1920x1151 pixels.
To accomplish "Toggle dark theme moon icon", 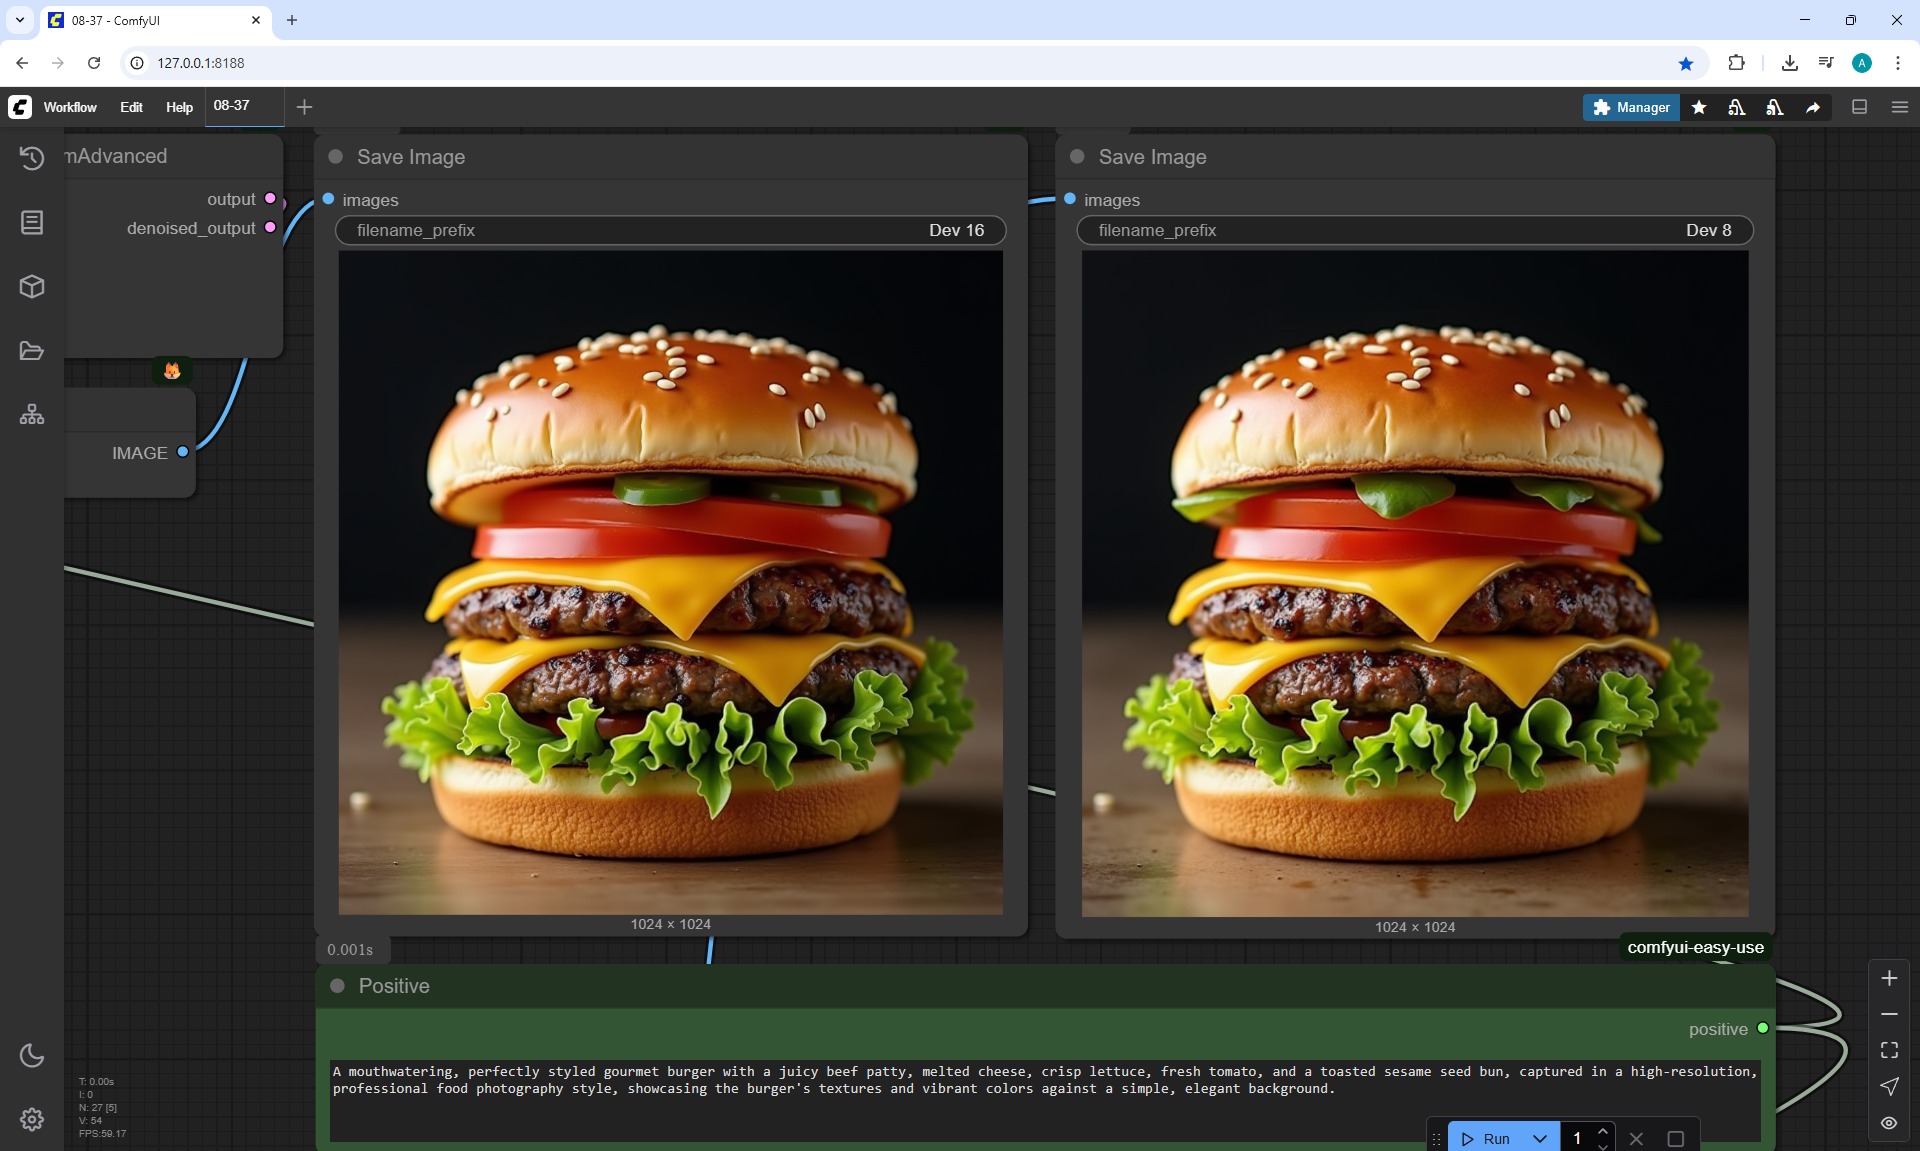I will click(x=32, y=1056).
